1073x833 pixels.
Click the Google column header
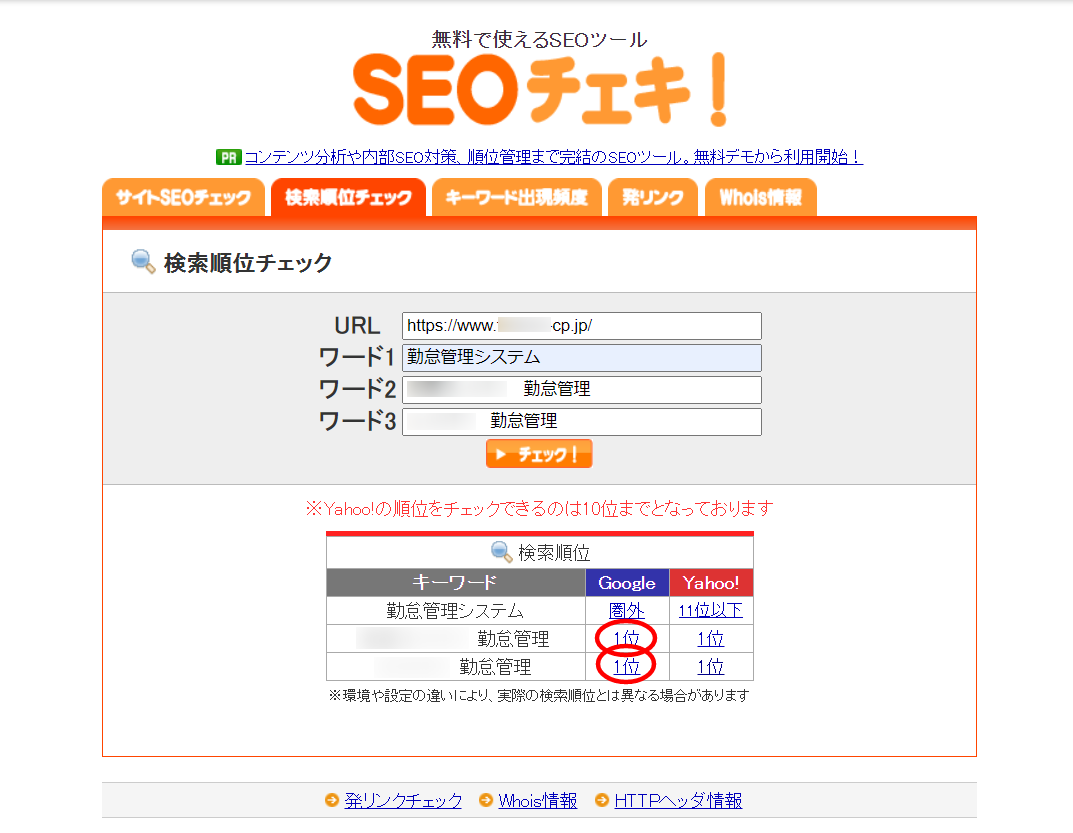(x=627, y=582)
